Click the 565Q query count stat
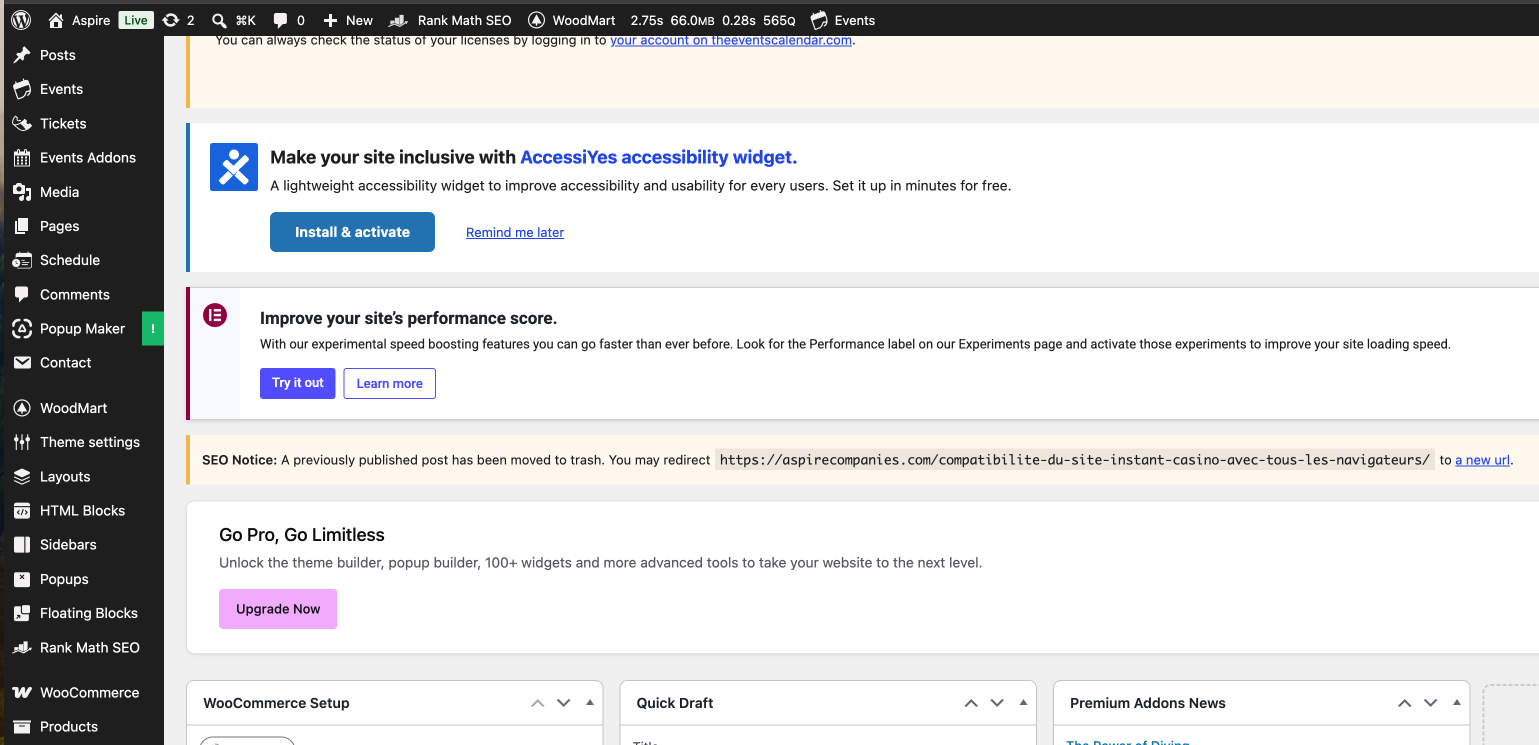1539x745 pixels. [779, 20]
